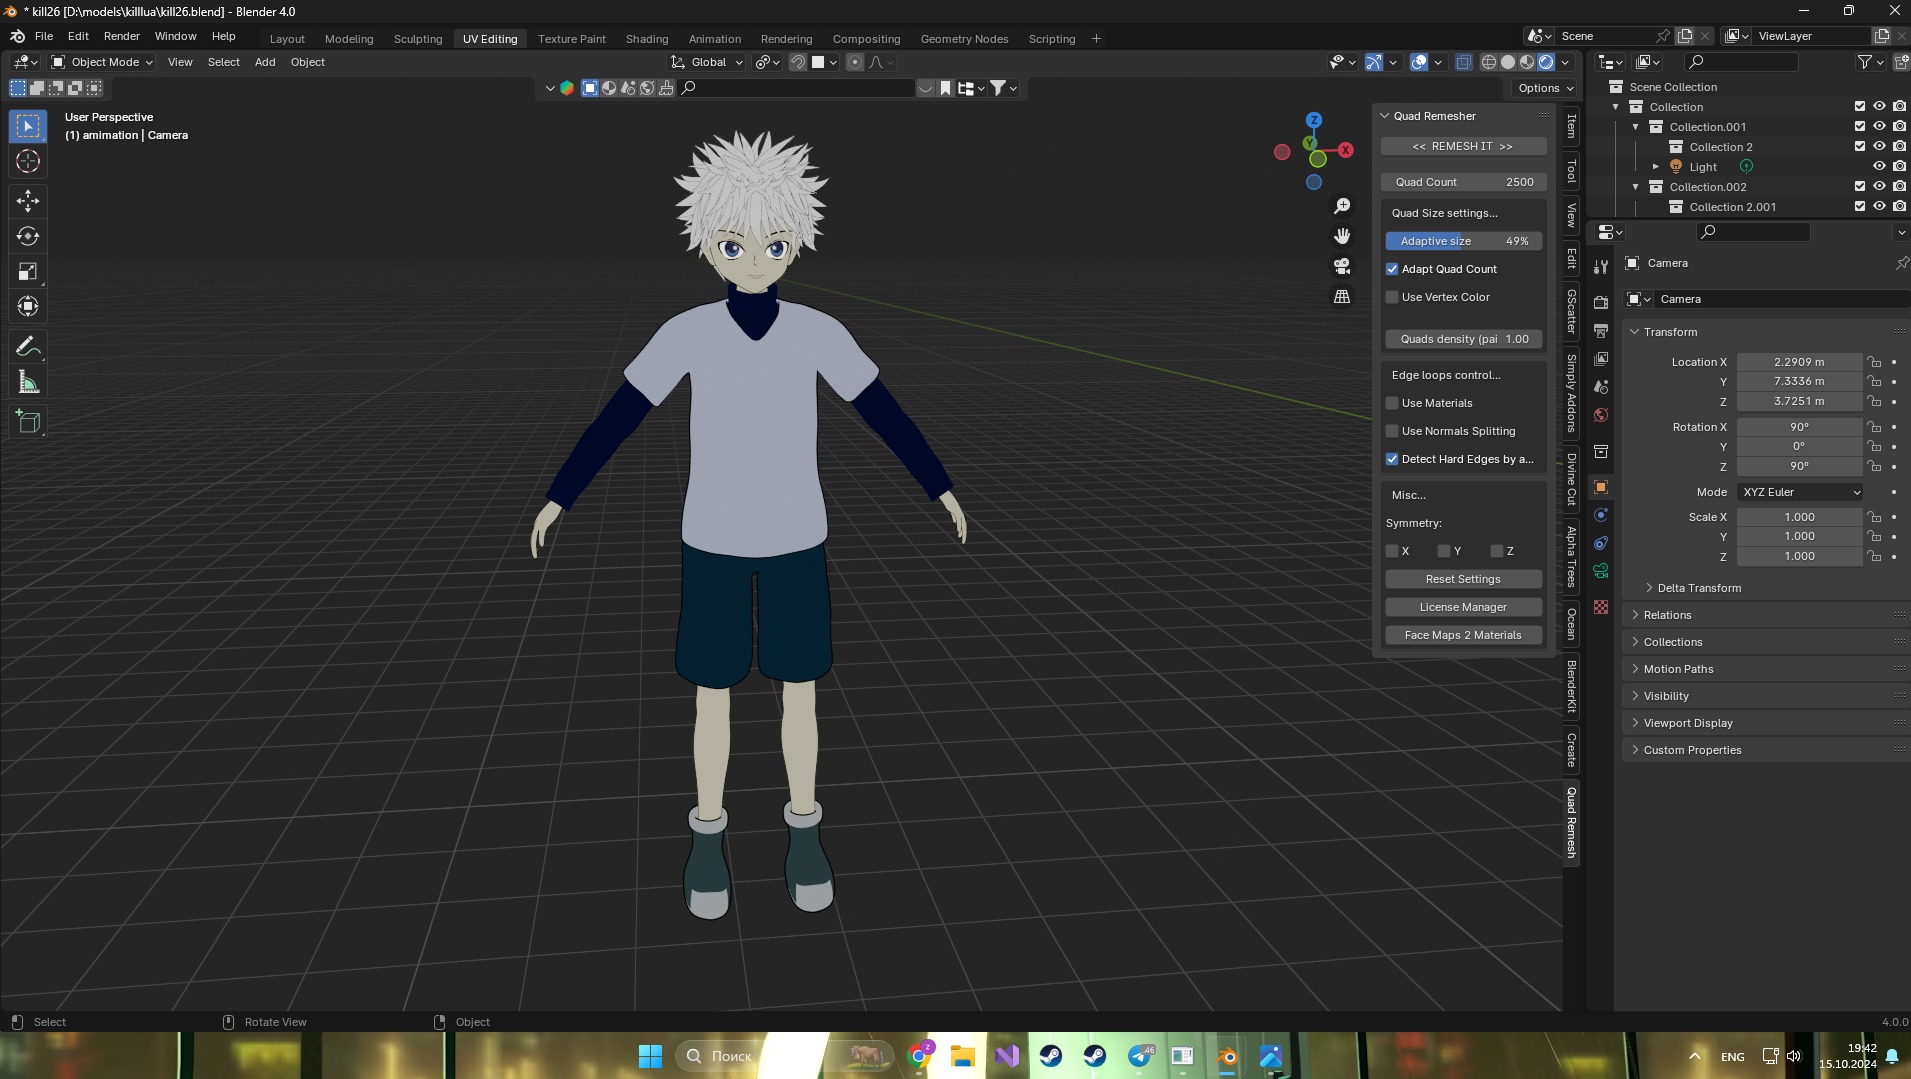Select the Scale tool

(28, 271)
